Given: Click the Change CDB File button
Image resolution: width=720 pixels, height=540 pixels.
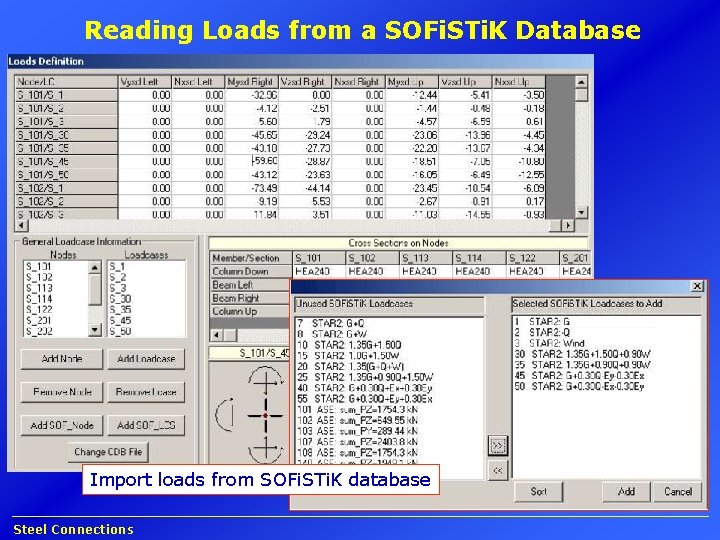Looking at the screenshot, I should [108, 452].
